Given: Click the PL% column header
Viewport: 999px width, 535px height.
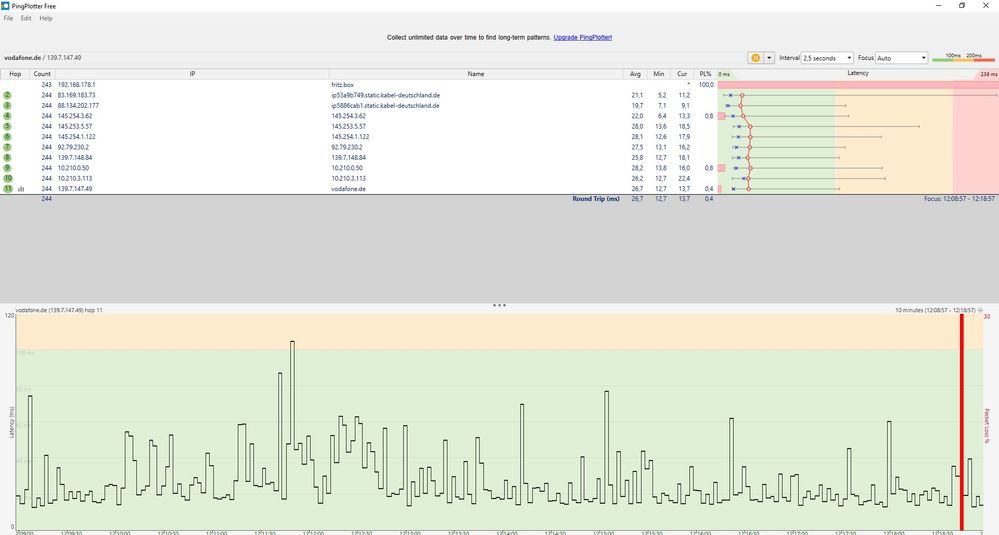Looking at the screenshot, I should 705,74.
